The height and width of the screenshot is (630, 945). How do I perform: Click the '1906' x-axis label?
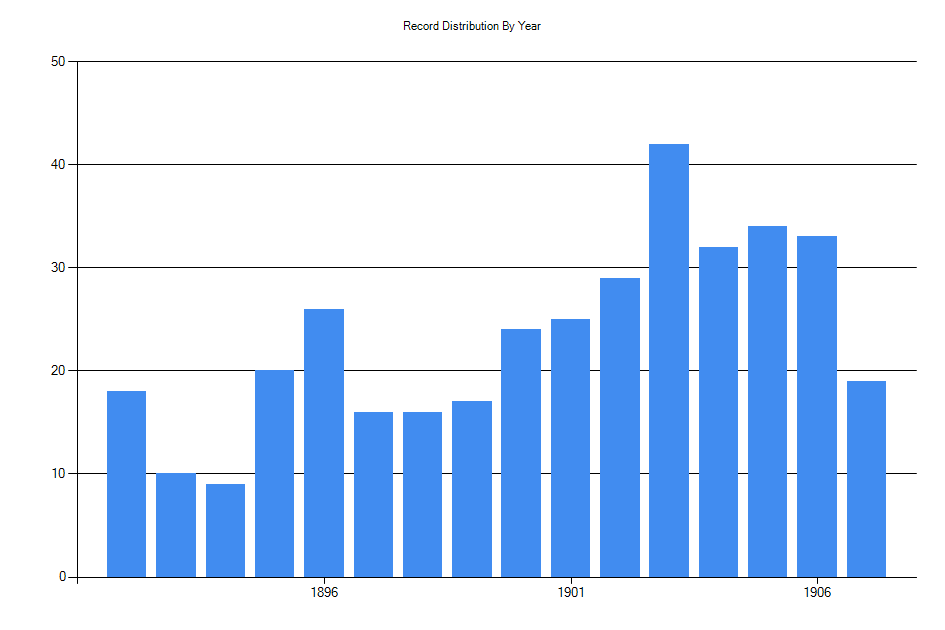pos(817,592)
